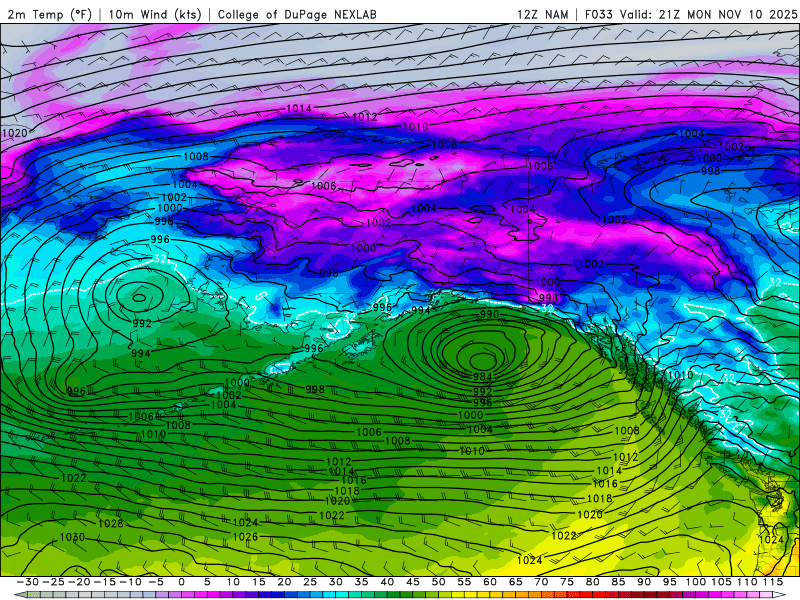Select the 115 degree legend value
Image resolution: width=800 pixels, height=600 pixels.
pos(773,582)
